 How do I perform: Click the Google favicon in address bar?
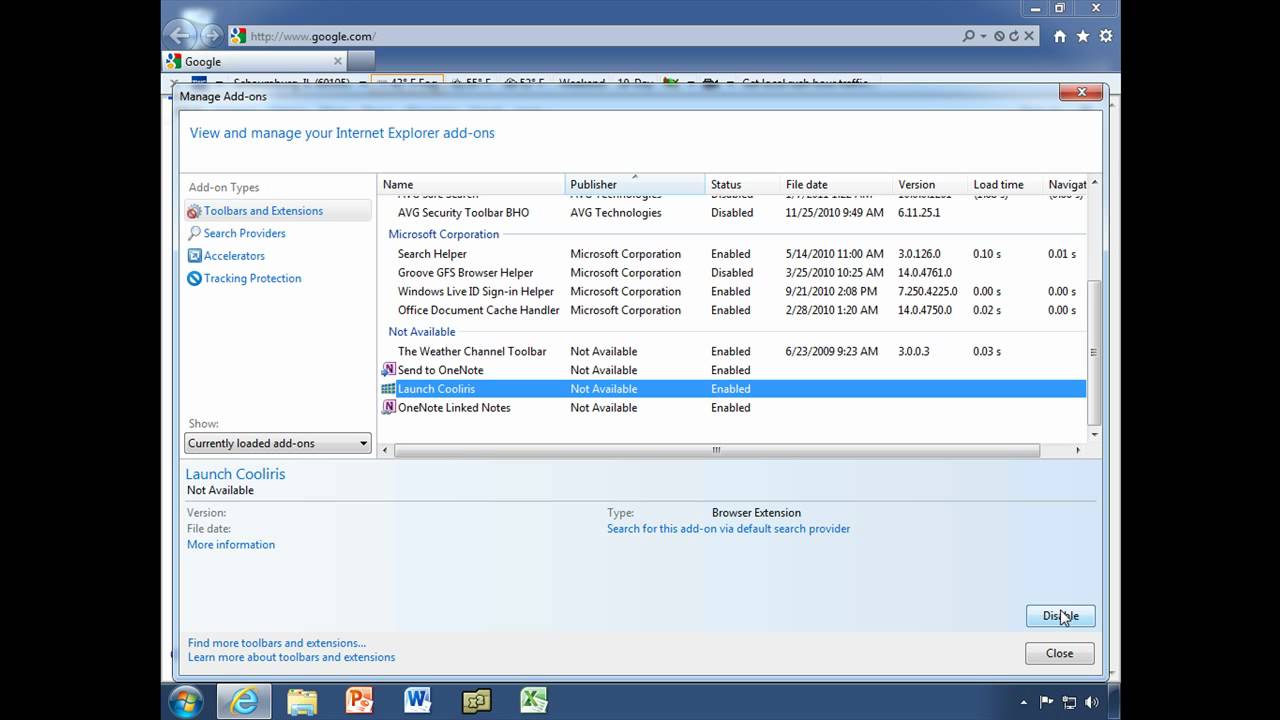click(238, 36)
